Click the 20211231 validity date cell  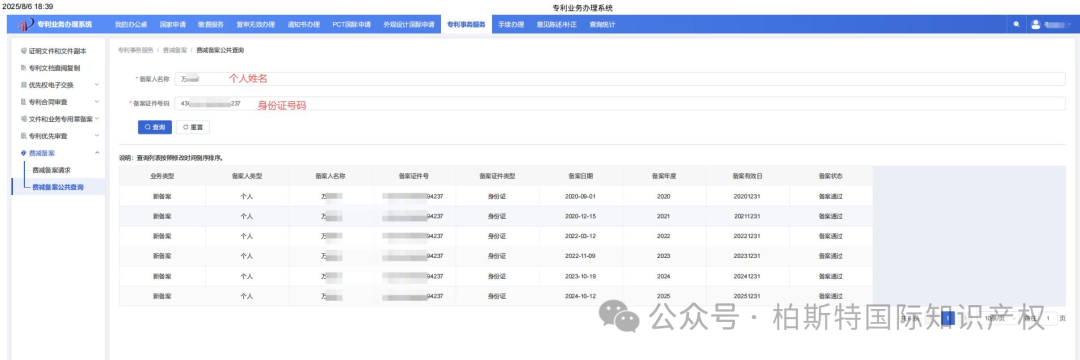click(747, 216)
